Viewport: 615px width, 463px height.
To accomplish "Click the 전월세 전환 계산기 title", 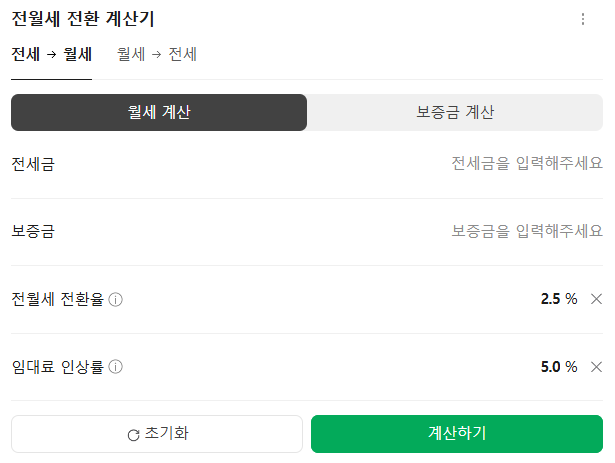I will [x=83, y=19].
